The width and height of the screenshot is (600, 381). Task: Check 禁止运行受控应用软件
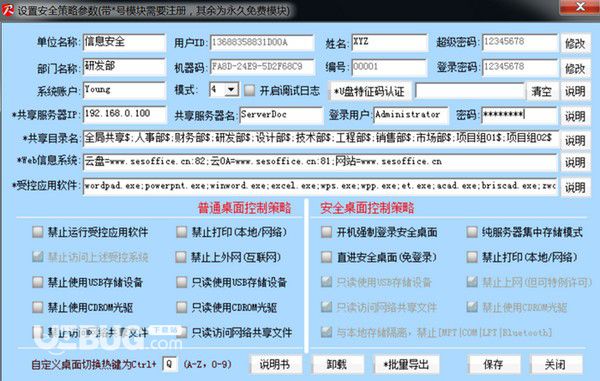[x=38, y=232]
